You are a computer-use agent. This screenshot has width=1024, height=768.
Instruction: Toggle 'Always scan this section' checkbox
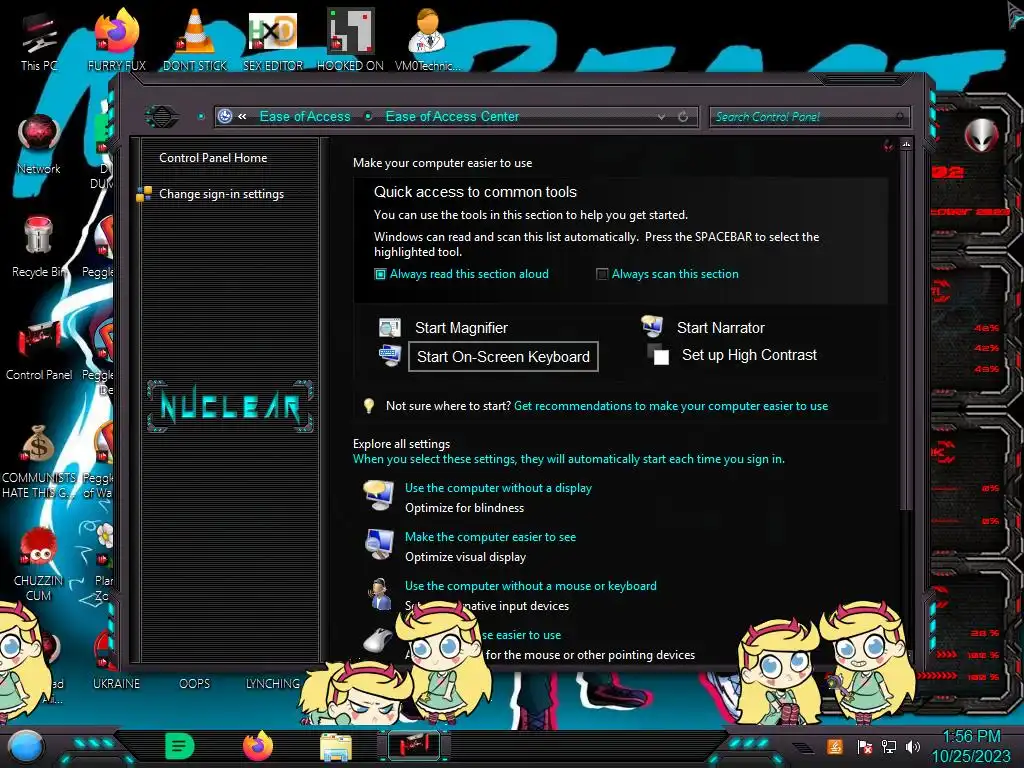(x=602, y=274)
